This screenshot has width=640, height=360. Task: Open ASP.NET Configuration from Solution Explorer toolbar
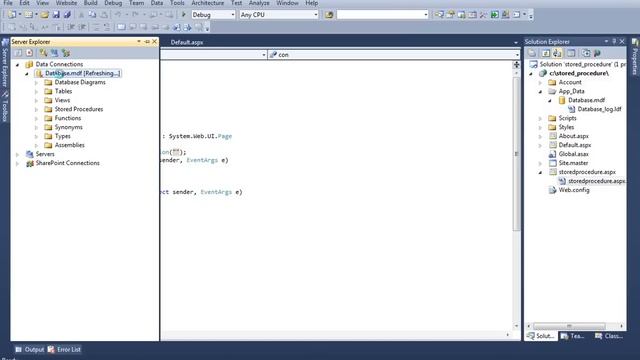click(598, 53)
